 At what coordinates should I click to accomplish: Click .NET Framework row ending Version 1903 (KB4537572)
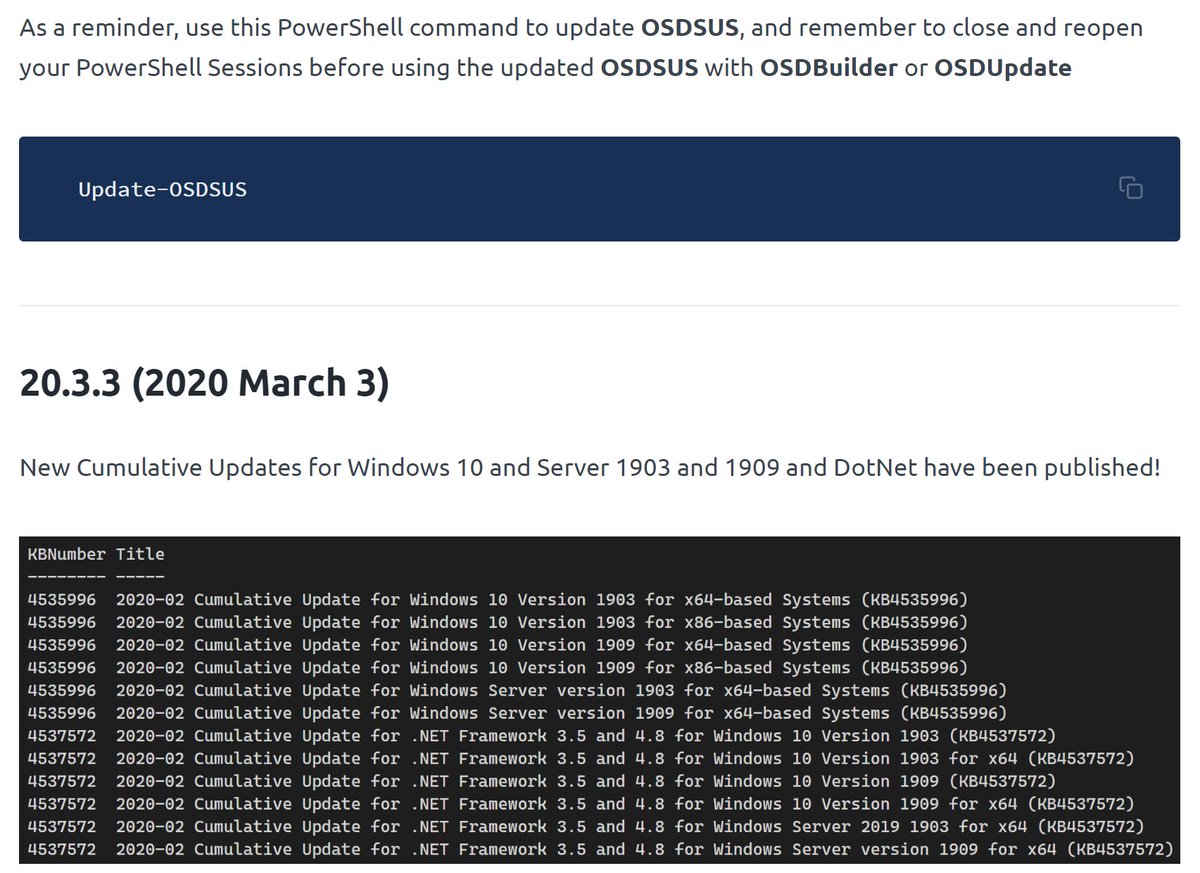542,736
